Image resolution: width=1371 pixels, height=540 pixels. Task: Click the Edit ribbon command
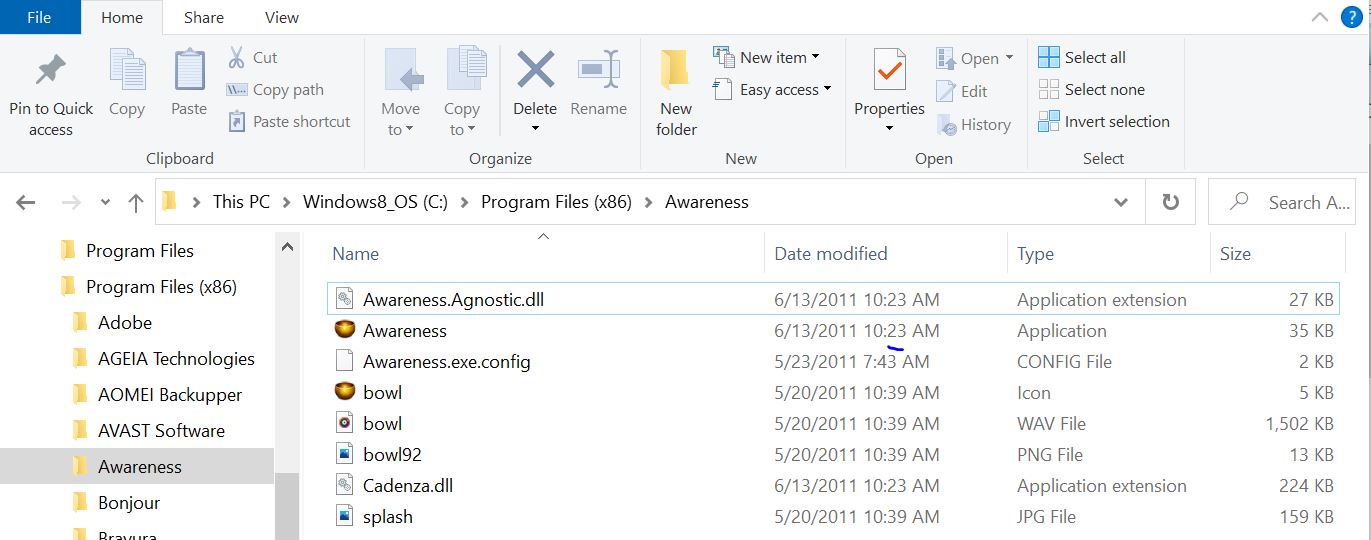[x=962, y=91]
